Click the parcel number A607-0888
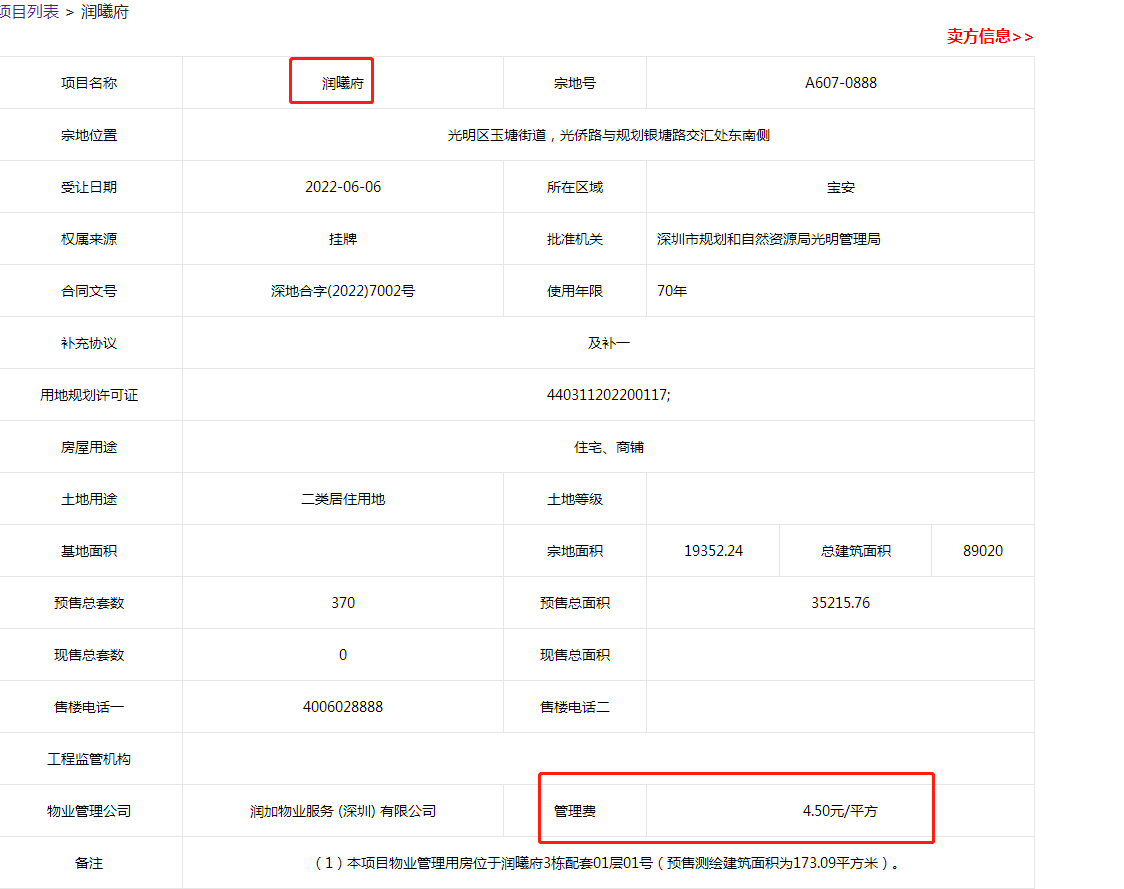The width and height of the screenshot is (1124, 889). click(840, 83)
